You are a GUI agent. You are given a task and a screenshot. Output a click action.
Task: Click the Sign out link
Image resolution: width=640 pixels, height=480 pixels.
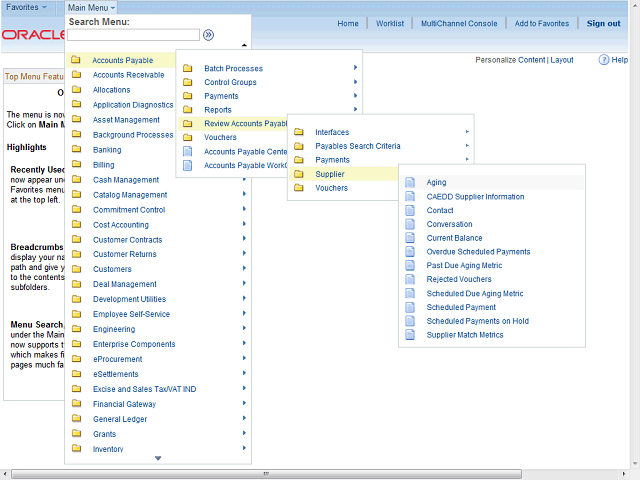603,23
